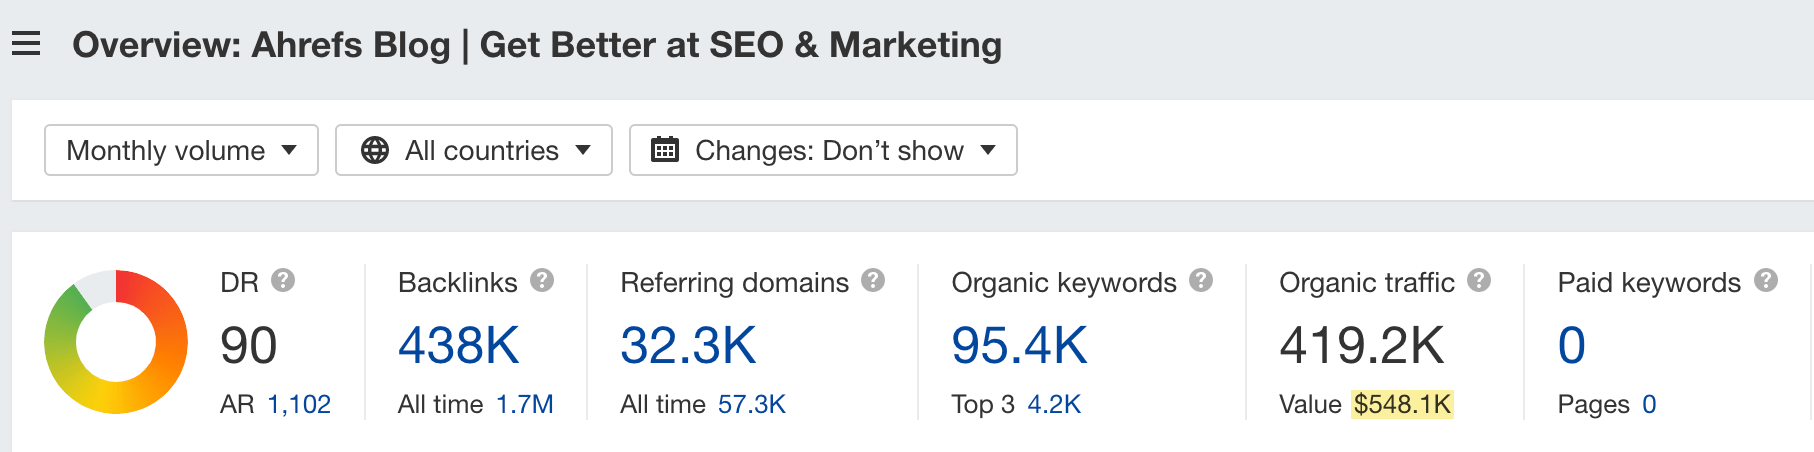Open all-time backlinks 1.7M link
The width and height of the screenshot is (1814, 452).
pyautogui.click(x=525, y=404)
